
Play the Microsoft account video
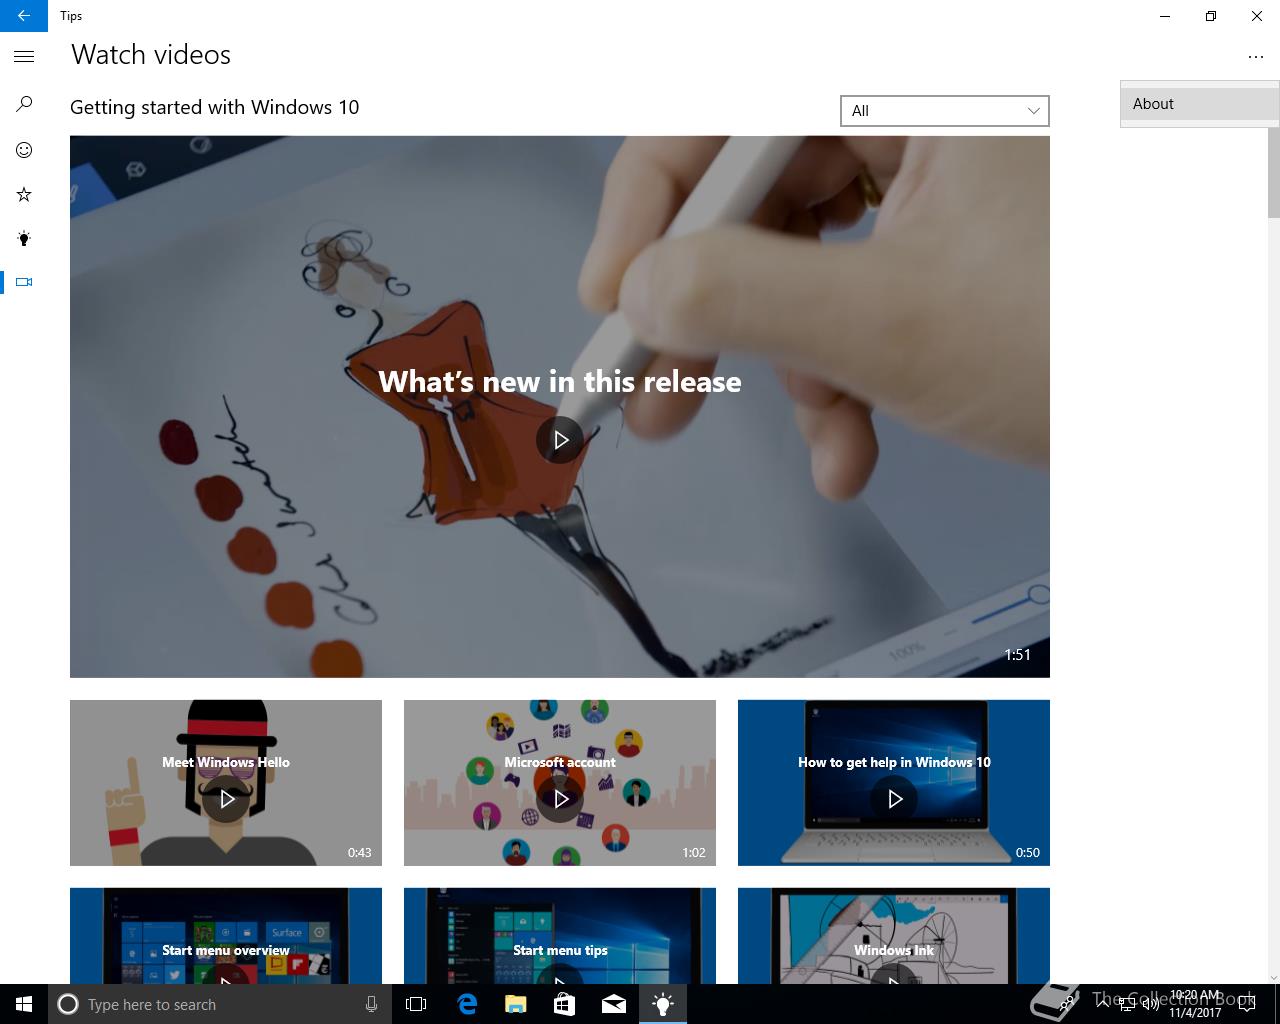[x=560, y=799]
